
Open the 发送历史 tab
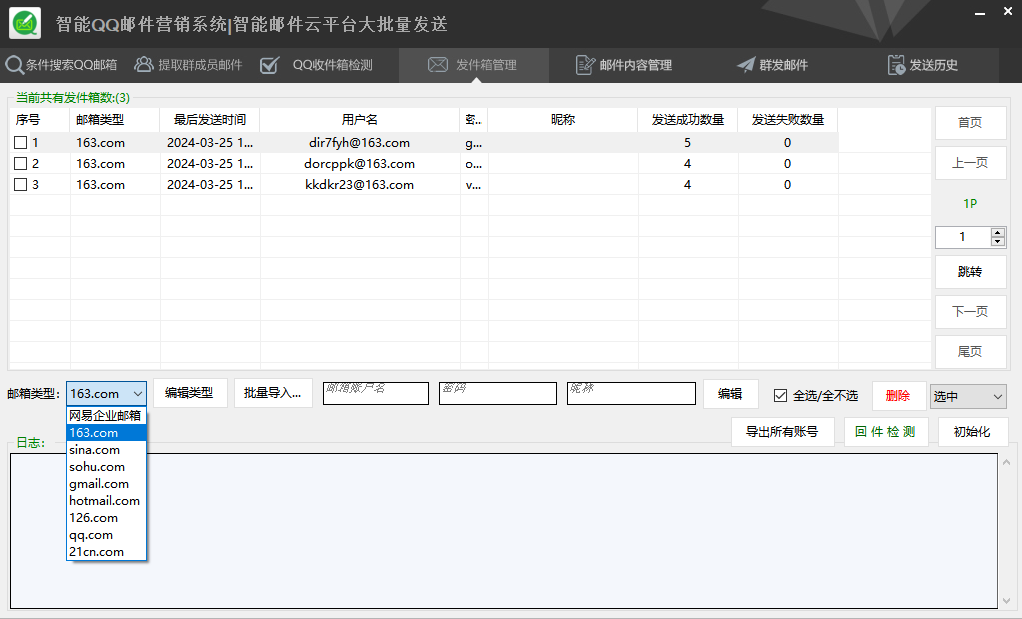pyautogui.click(x=923, y=65)
